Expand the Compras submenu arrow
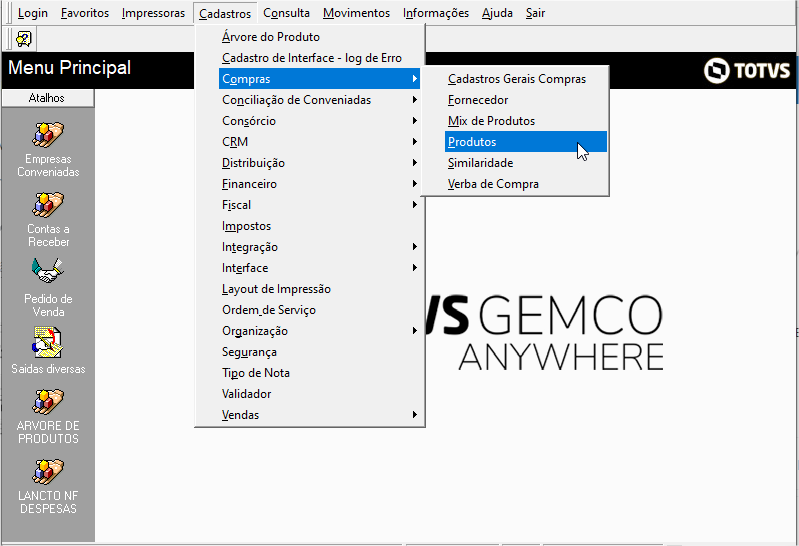 pos(415,79)
